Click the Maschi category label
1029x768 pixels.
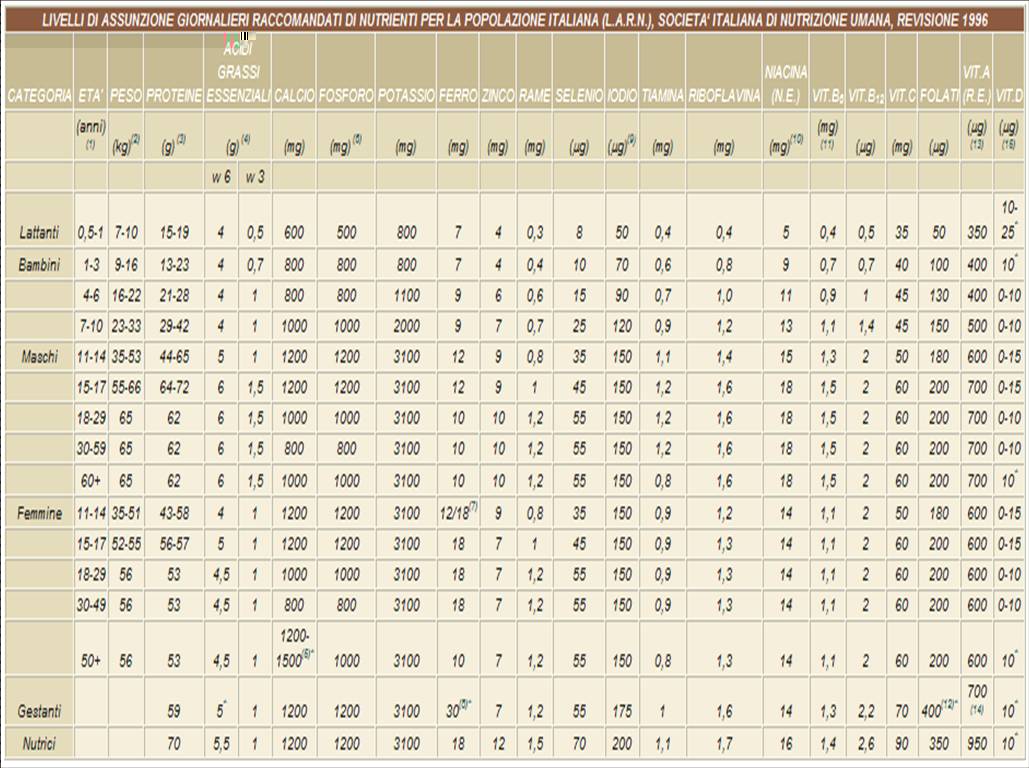(x=39, y=356)
